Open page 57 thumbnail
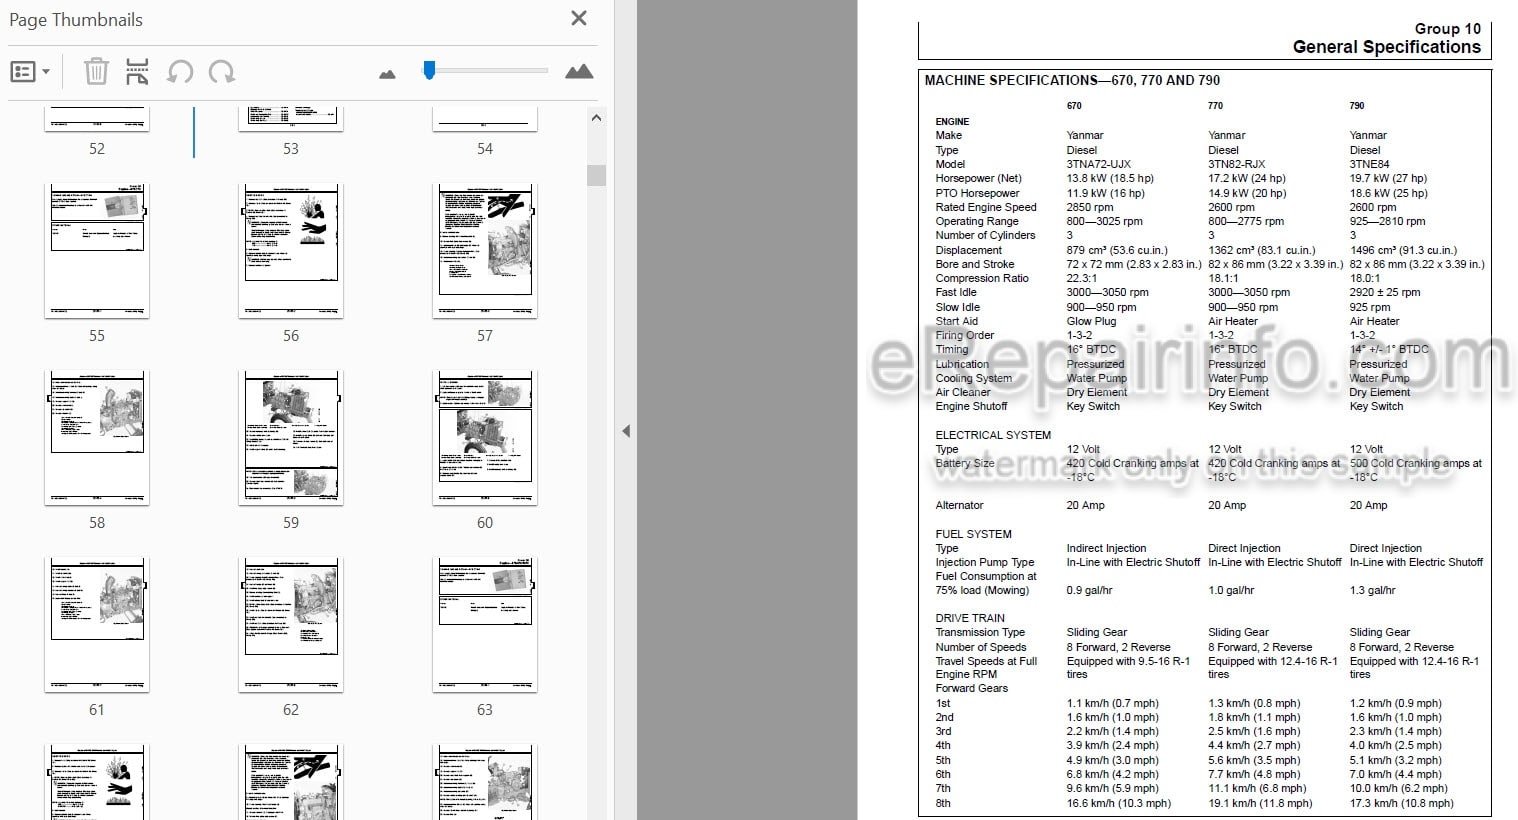Viewport: 1518px width, 820px height. [x=485, y=250]
